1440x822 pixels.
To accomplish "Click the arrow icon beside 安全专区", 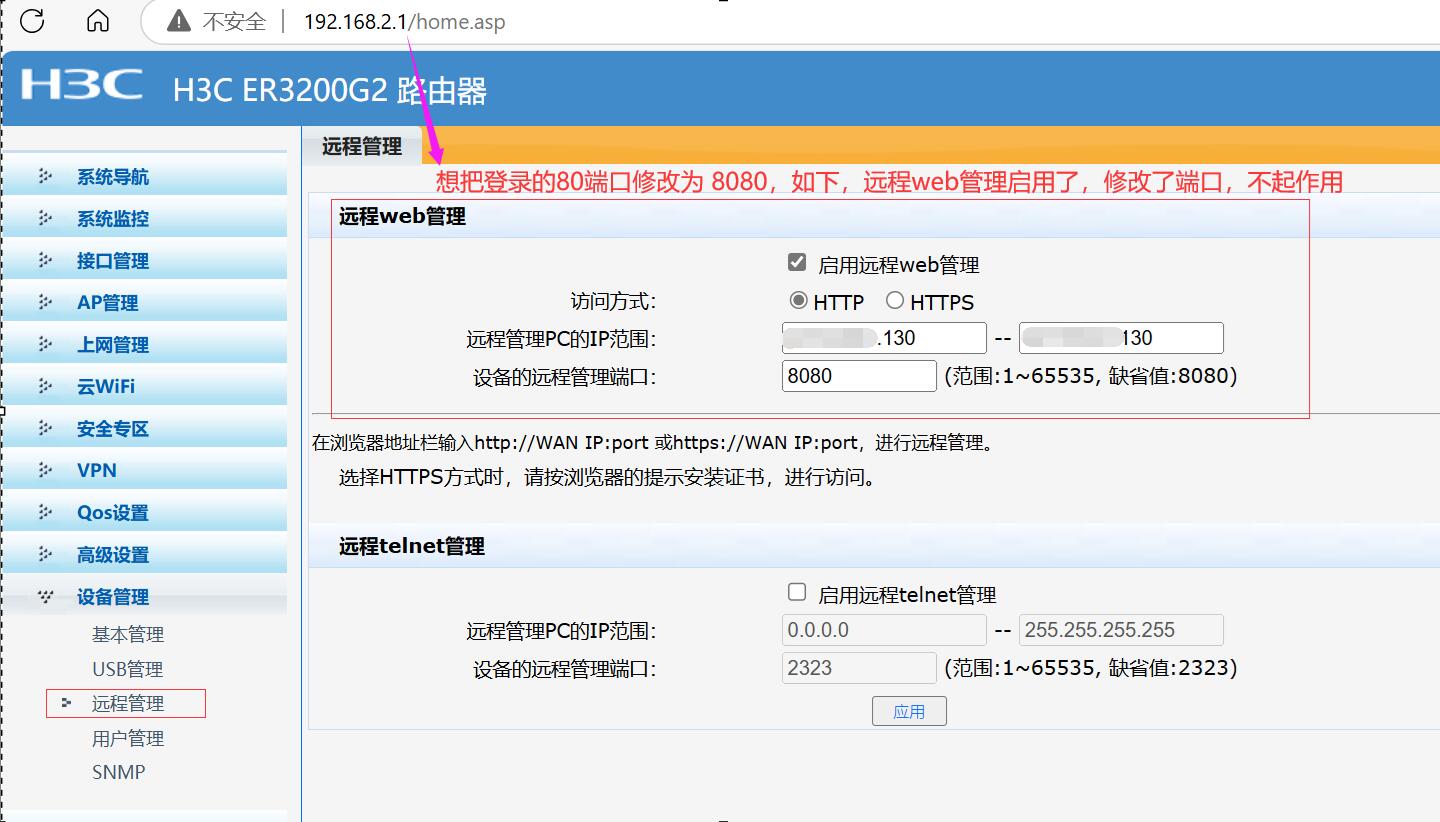I will point(45,428).
